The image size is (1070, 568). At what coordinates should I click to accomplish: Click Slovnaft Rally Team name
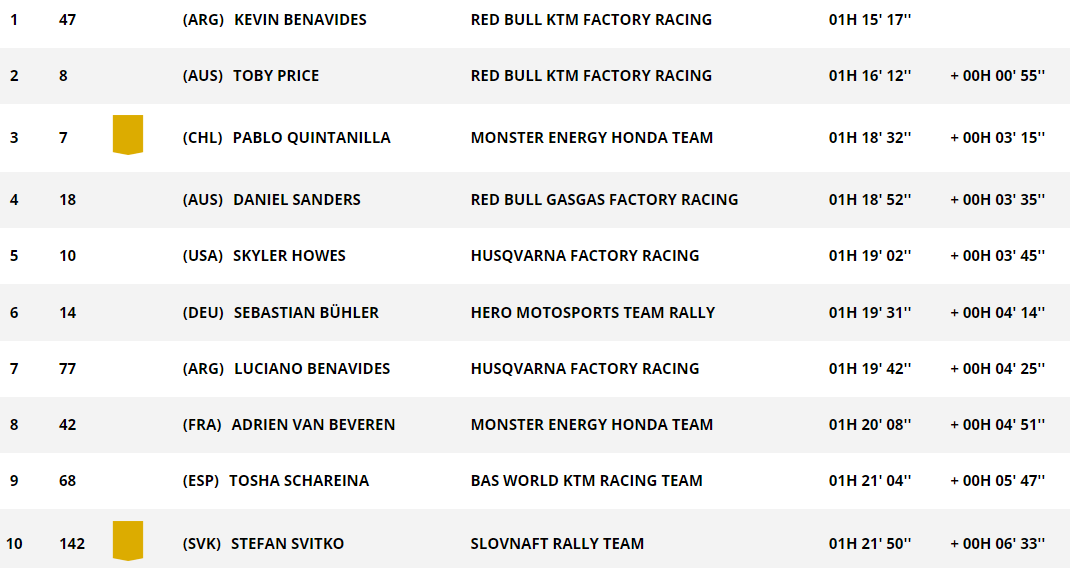point(557,544)
